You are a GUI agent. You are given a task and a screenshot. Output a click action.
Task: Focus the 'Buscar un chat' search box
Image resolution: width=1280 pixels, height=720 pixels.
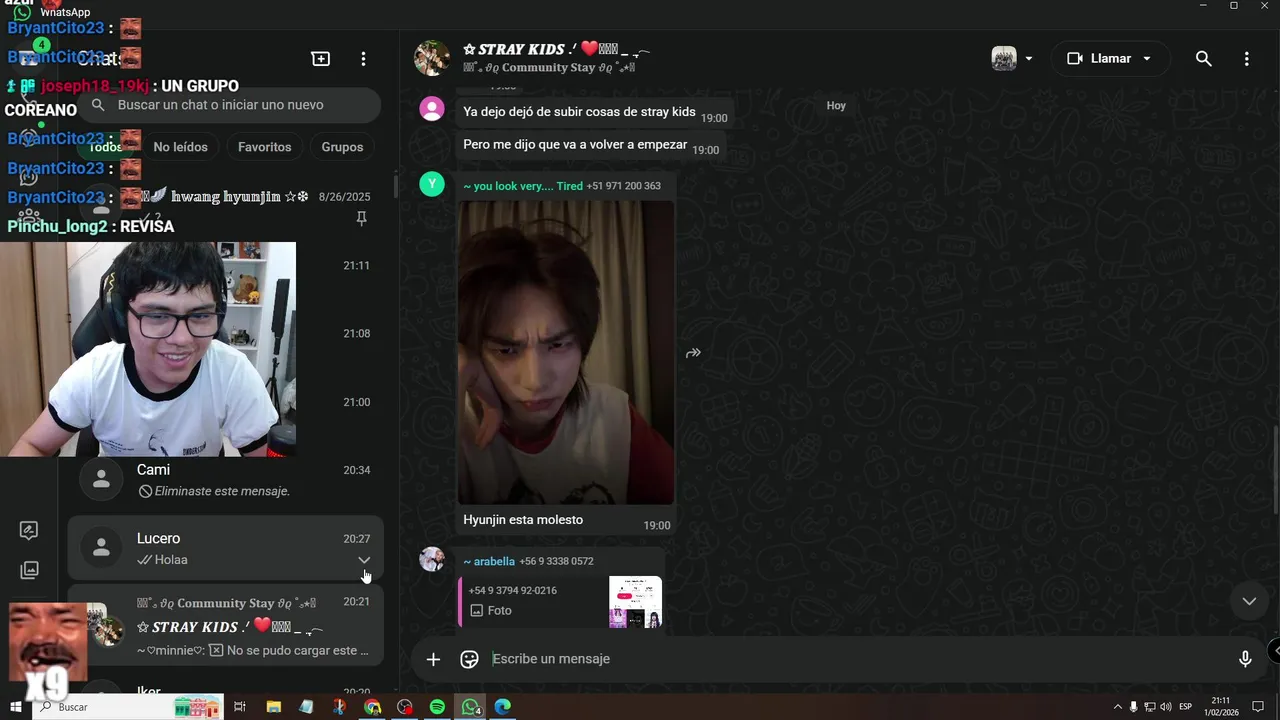[x=232, y=105]
